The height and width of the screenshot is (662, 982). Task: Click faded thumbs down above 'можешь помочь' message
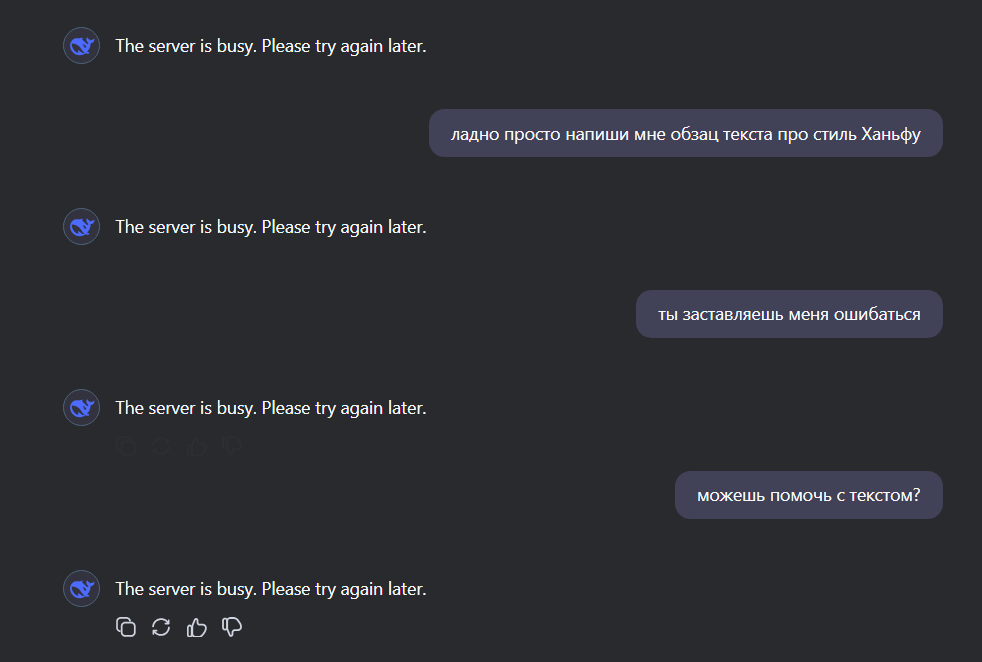[x=232, y=446]
